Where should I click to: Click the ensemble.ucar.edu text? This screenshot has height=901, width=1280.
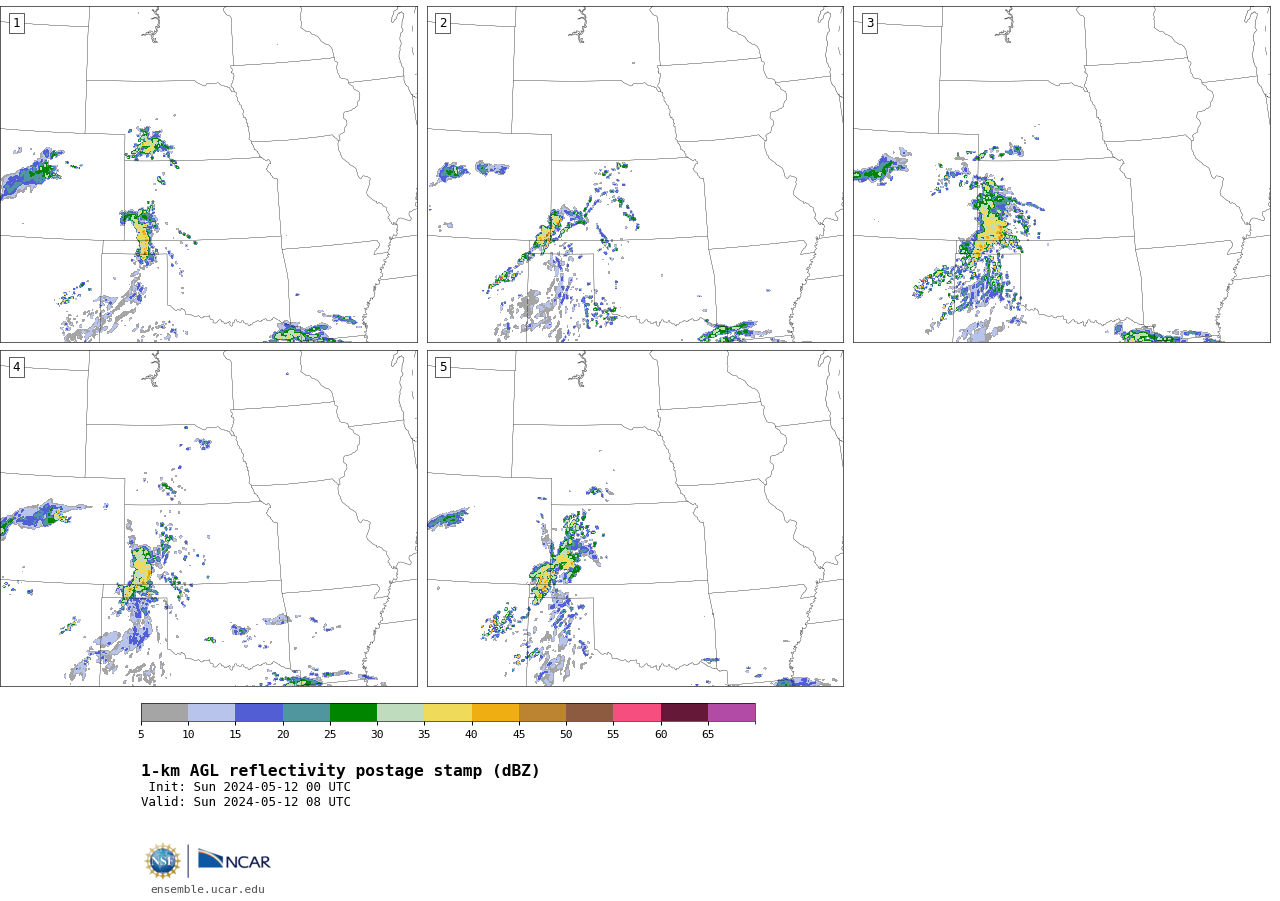coord(208,889)
